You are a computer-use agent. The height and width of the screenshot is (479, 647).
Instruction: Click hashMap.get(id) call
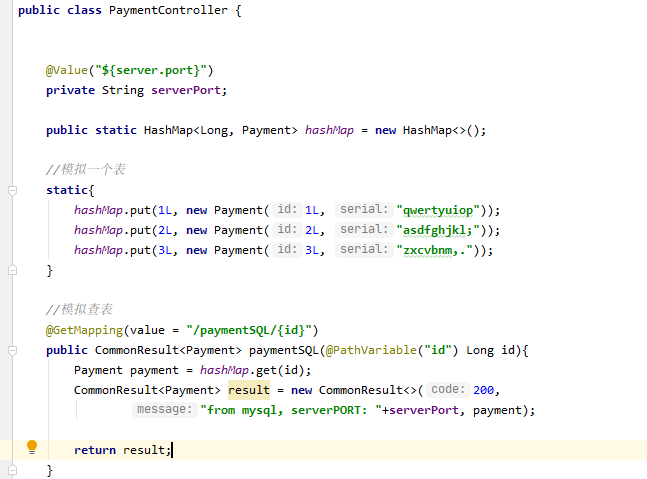coord(252,370)
